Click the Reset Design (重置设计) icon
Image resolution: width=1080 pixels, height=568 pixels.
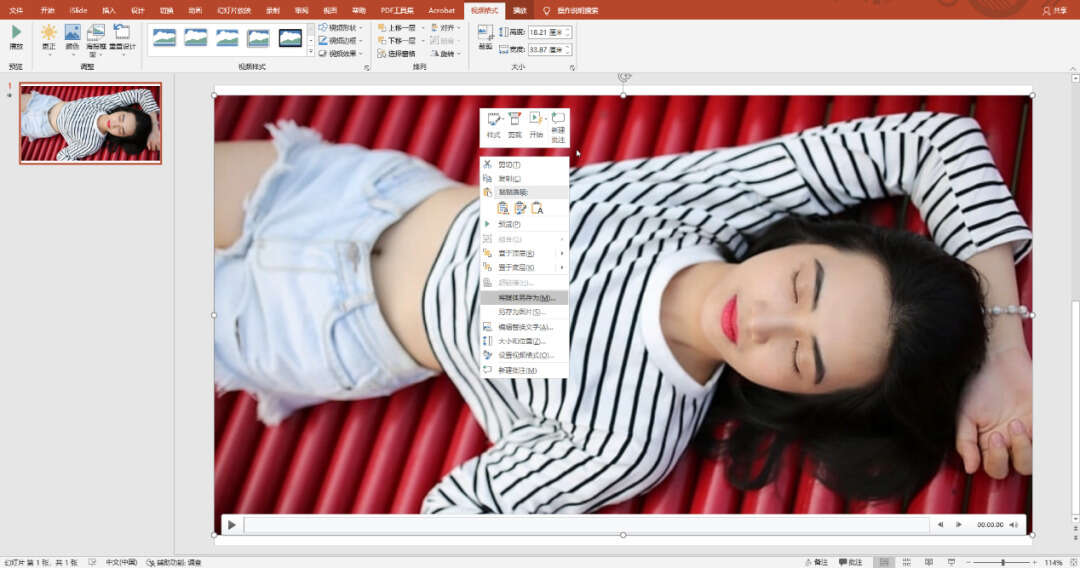[121, 33]
